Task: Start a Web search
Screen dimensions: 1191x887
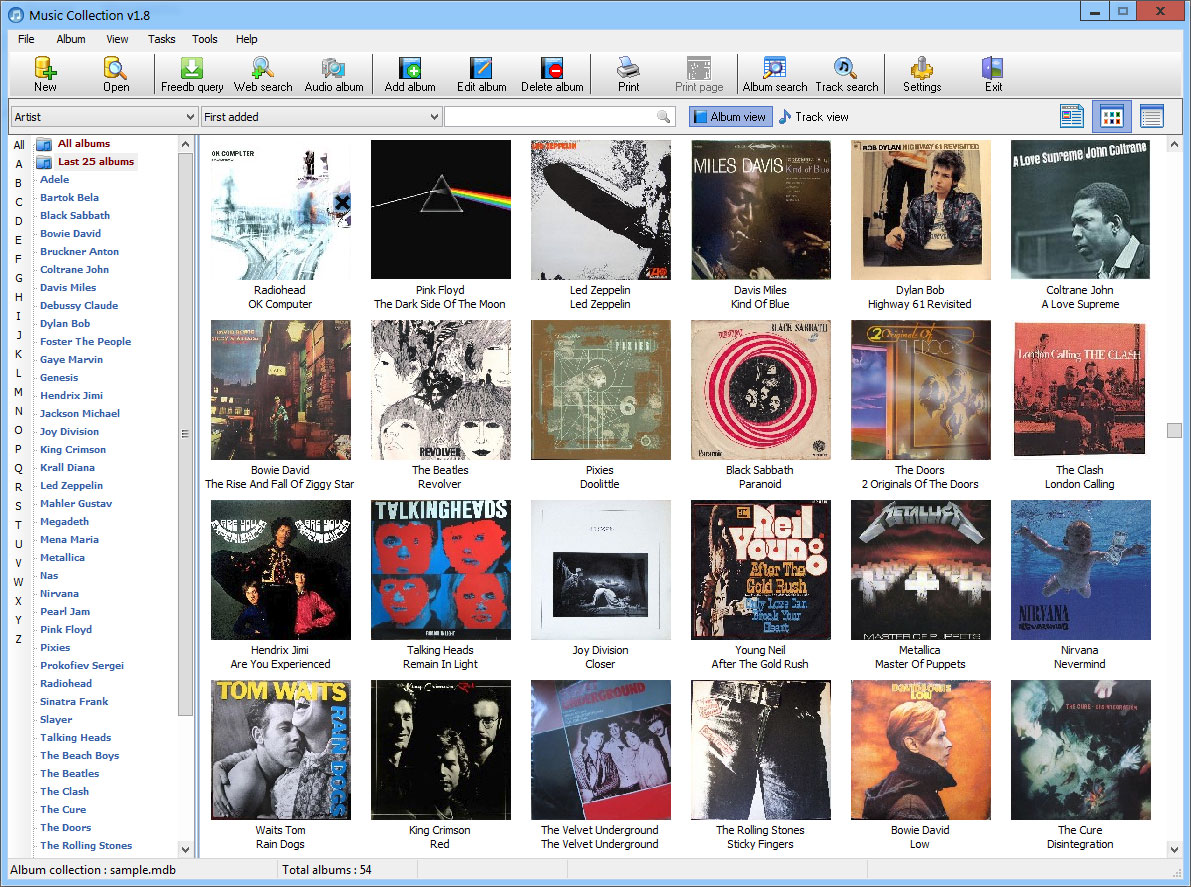Action: click(x=263, y=74)
